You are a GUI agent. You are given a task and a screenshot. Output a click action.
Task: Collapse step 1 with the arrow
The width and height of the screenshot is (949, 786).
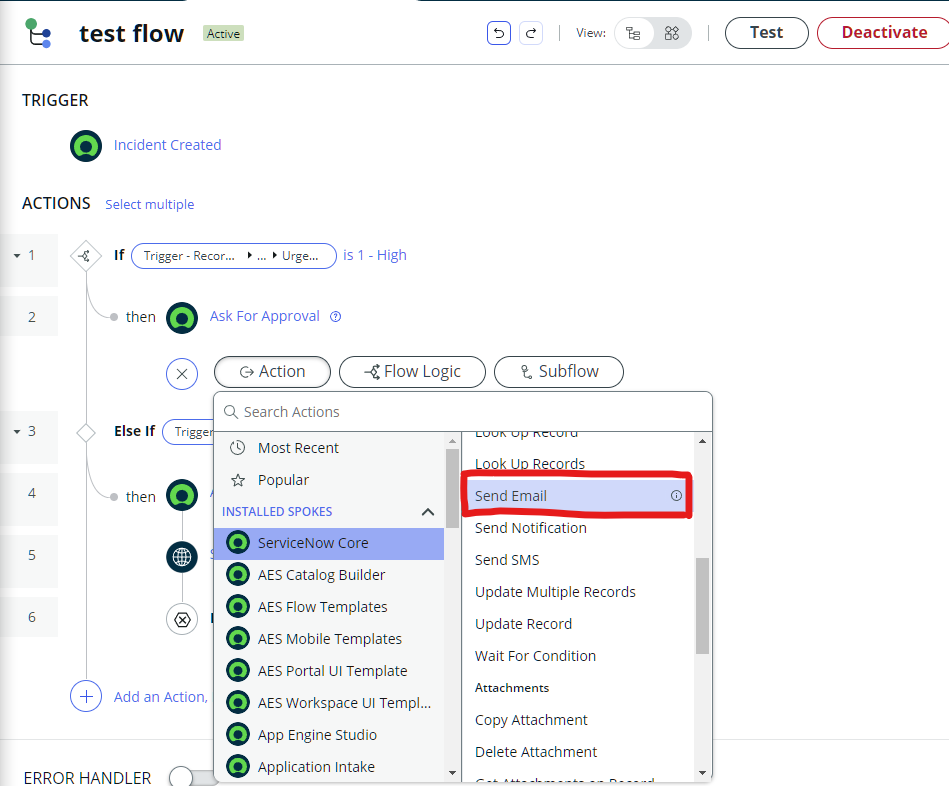(x=17, y=255)
